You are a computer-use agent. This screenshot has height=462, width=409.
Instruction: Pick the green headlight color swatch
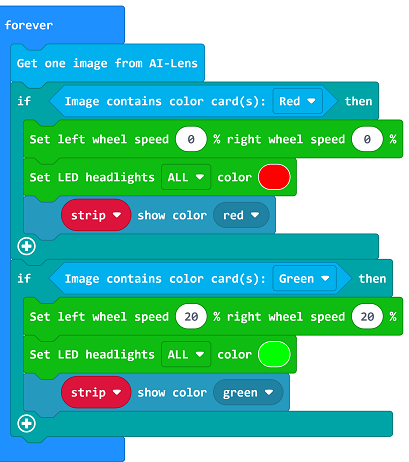pos(274,354)
